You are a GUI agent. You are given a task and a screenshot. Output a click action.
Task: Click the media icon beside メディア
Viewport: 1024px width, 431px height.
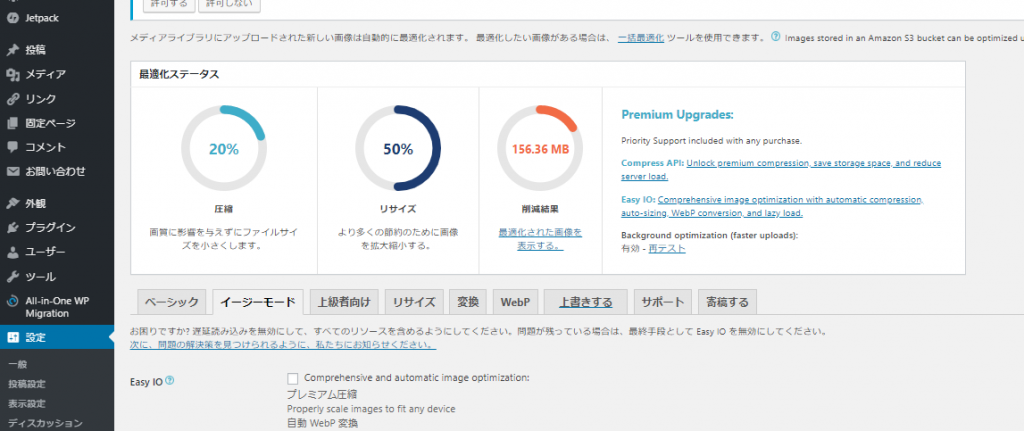(12, 74)
